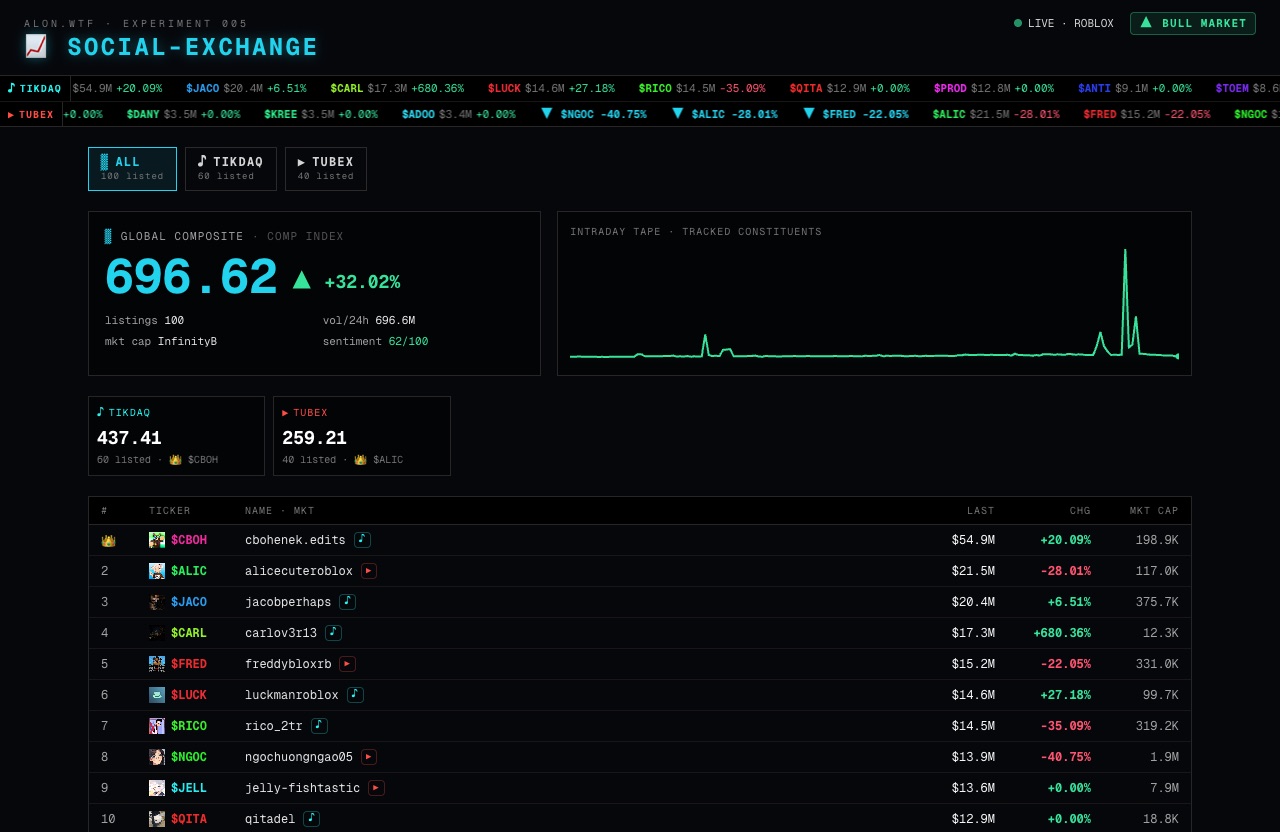Click the chart emoji icon beside SOCIAL-EXCHANGE

pos(36,46)
